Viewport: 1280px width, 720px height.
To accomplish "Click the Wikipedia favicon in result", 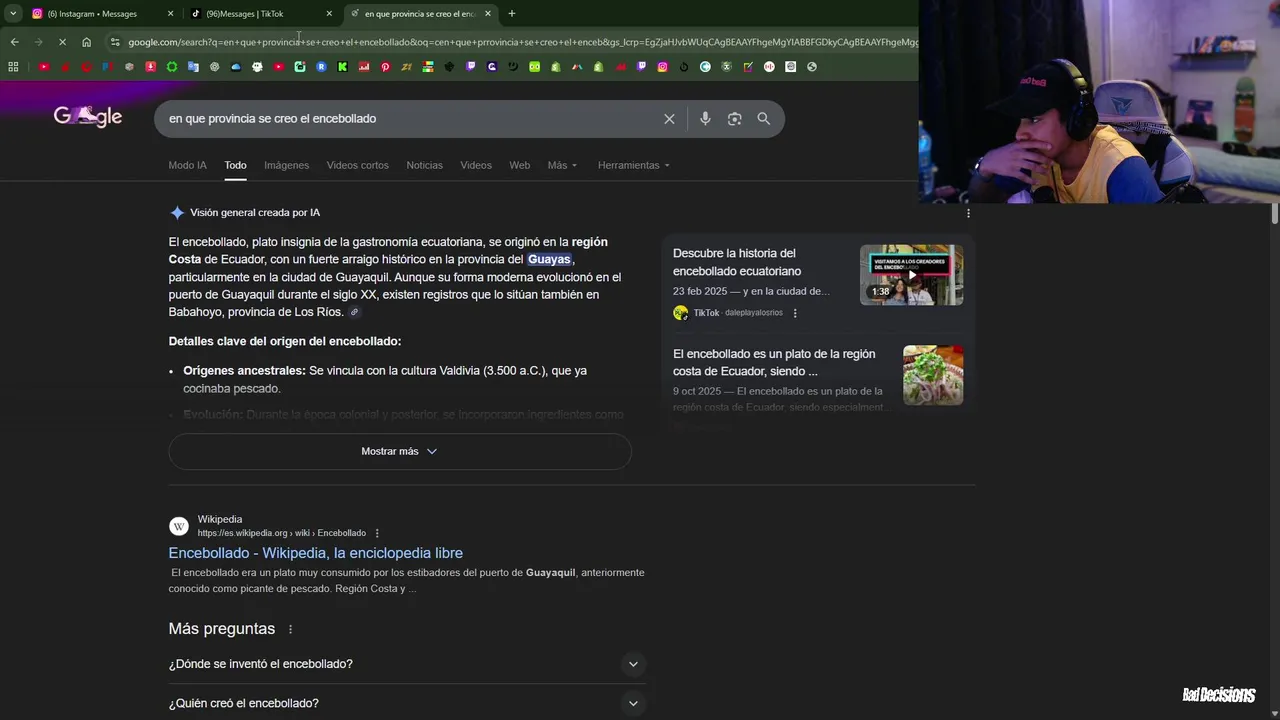I will click(x=179, y=527).
